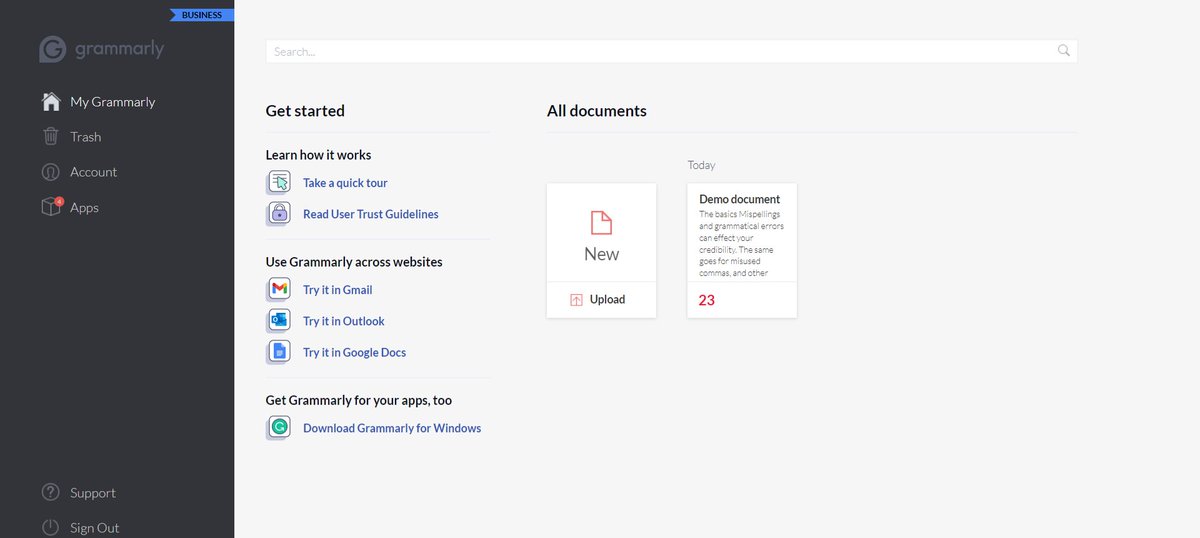
Task: Sign Out of Grammarly
Action: click(x=94, y=528)
